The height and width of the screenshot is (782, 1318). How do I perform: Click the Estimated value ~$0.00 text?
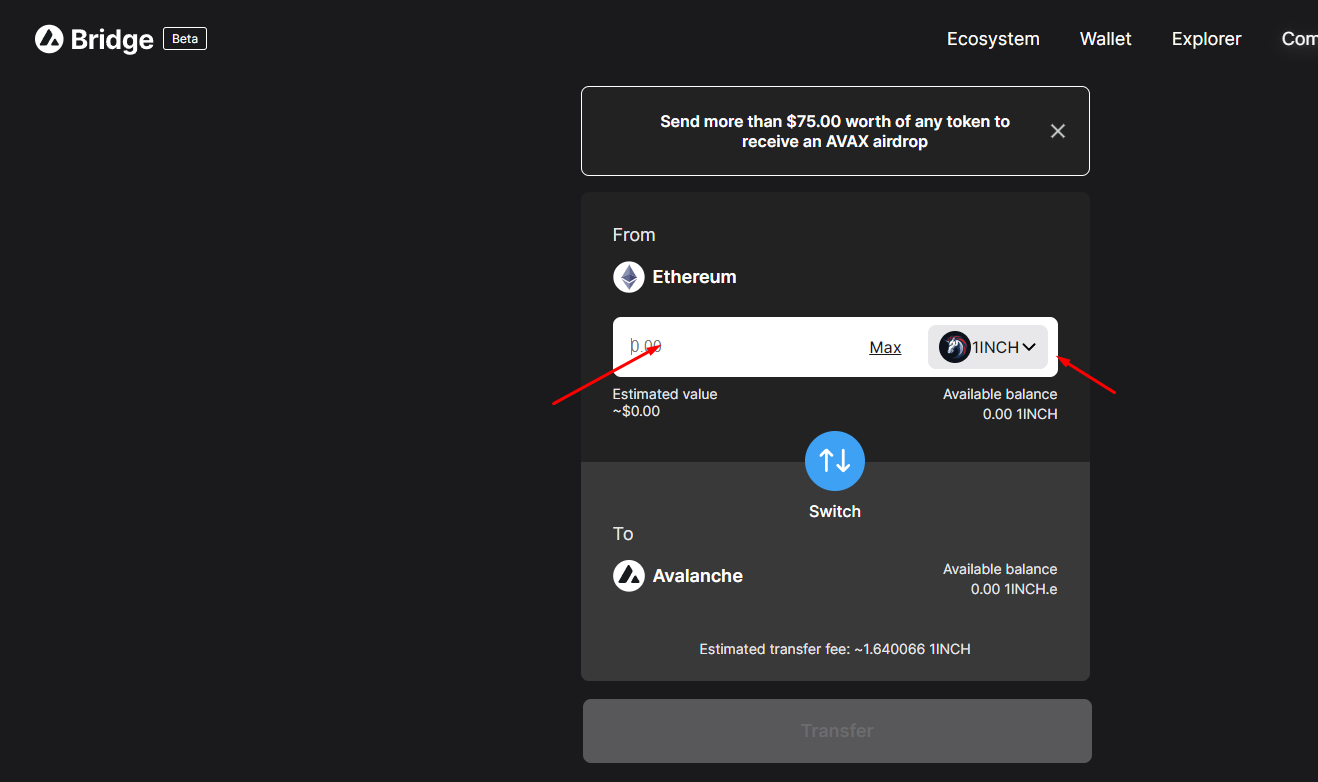(x=665, y=402)
